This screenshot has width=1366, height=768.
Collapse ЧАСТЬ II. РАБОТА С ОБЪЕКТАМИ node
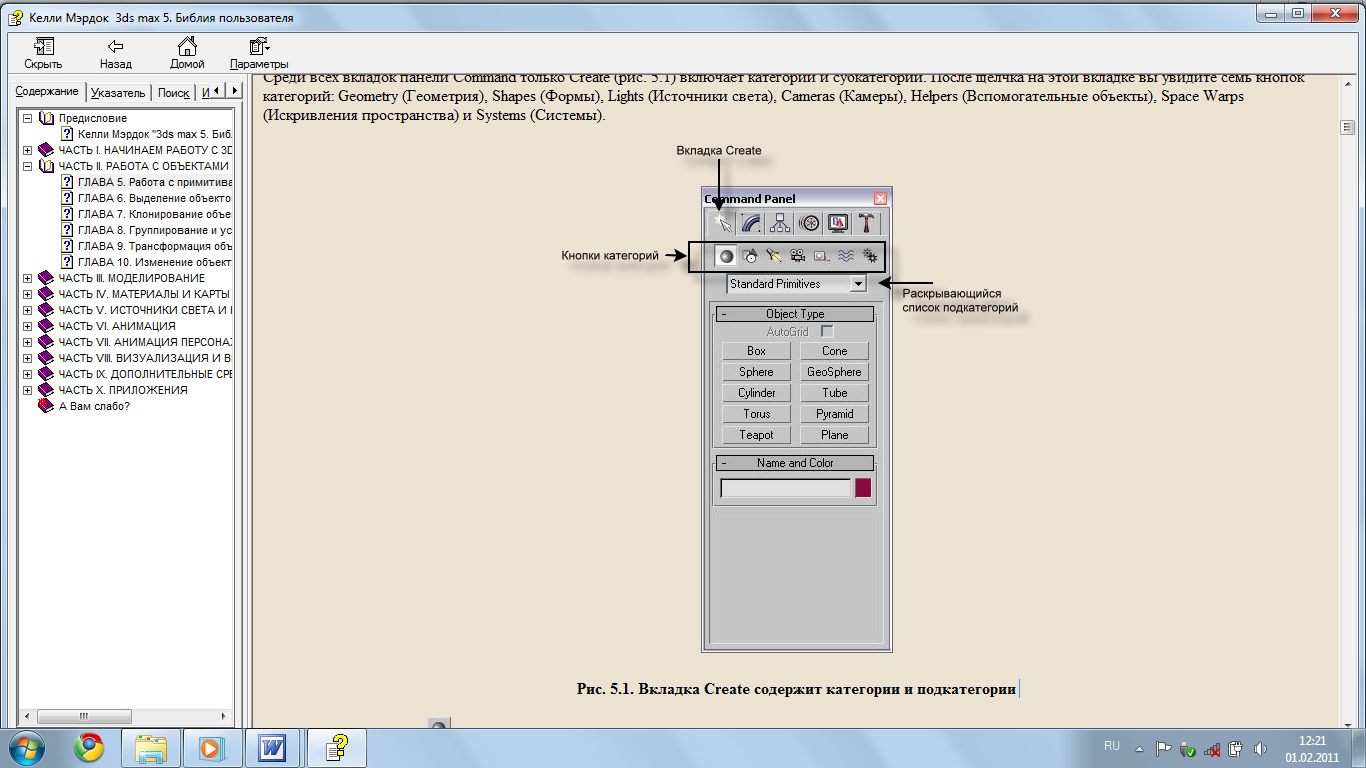point(27,166)
